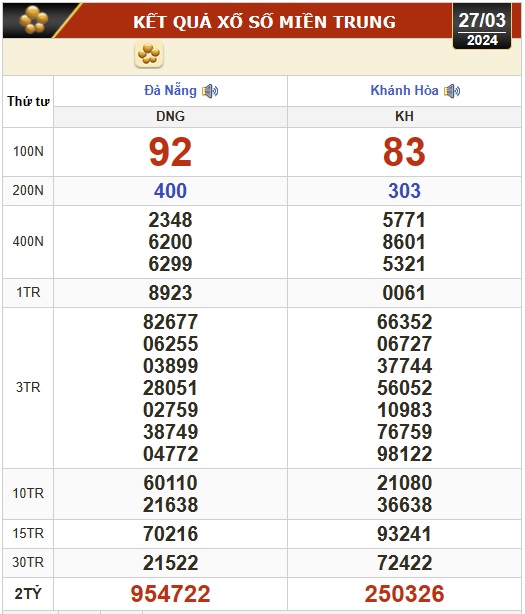Click the number 37744

click(x=404, y=366)
